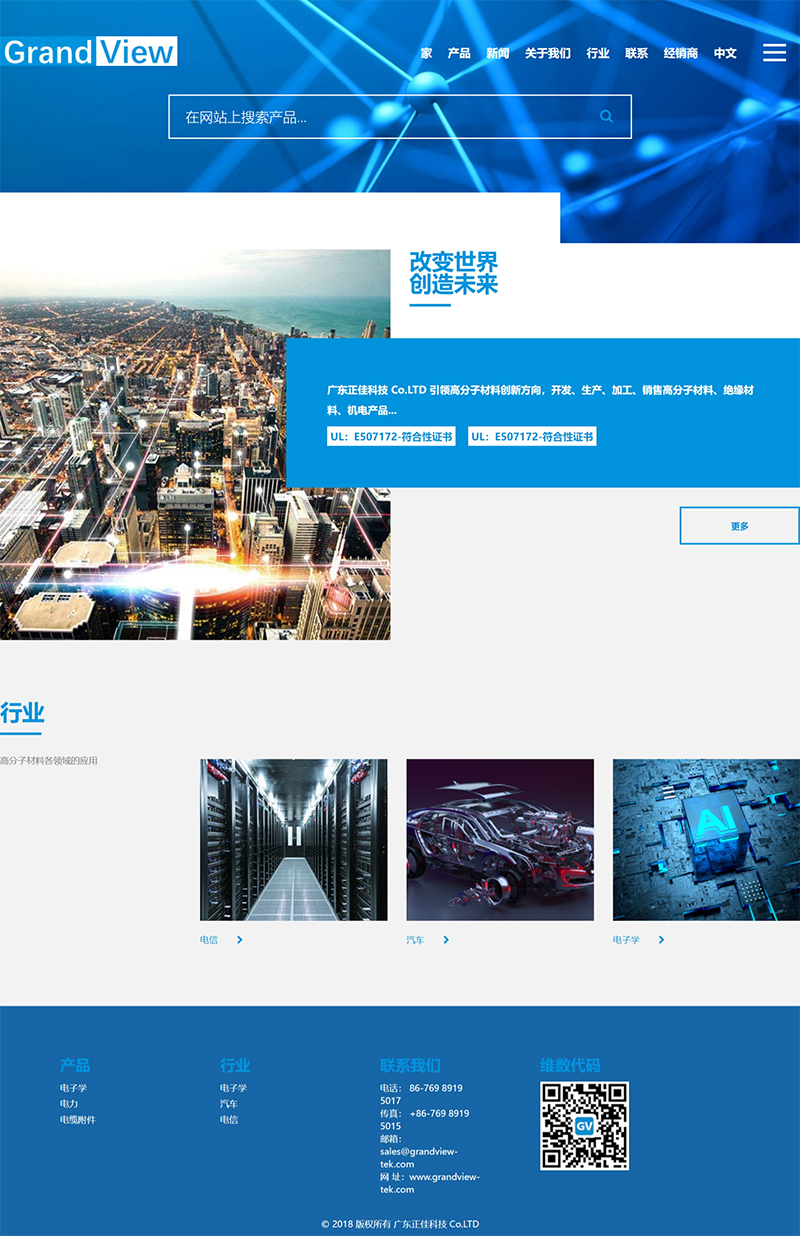Switch language via 中文 option
The height and width of the screenshot is (1236, 800).
click(x=725, y=54)
